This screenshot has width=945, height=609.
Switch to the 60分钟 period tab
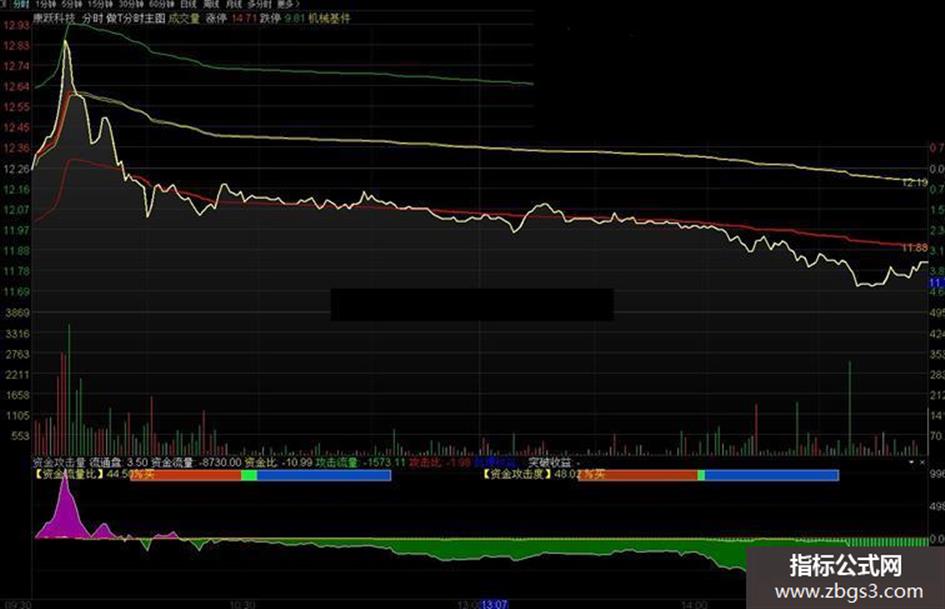point(162,4)
